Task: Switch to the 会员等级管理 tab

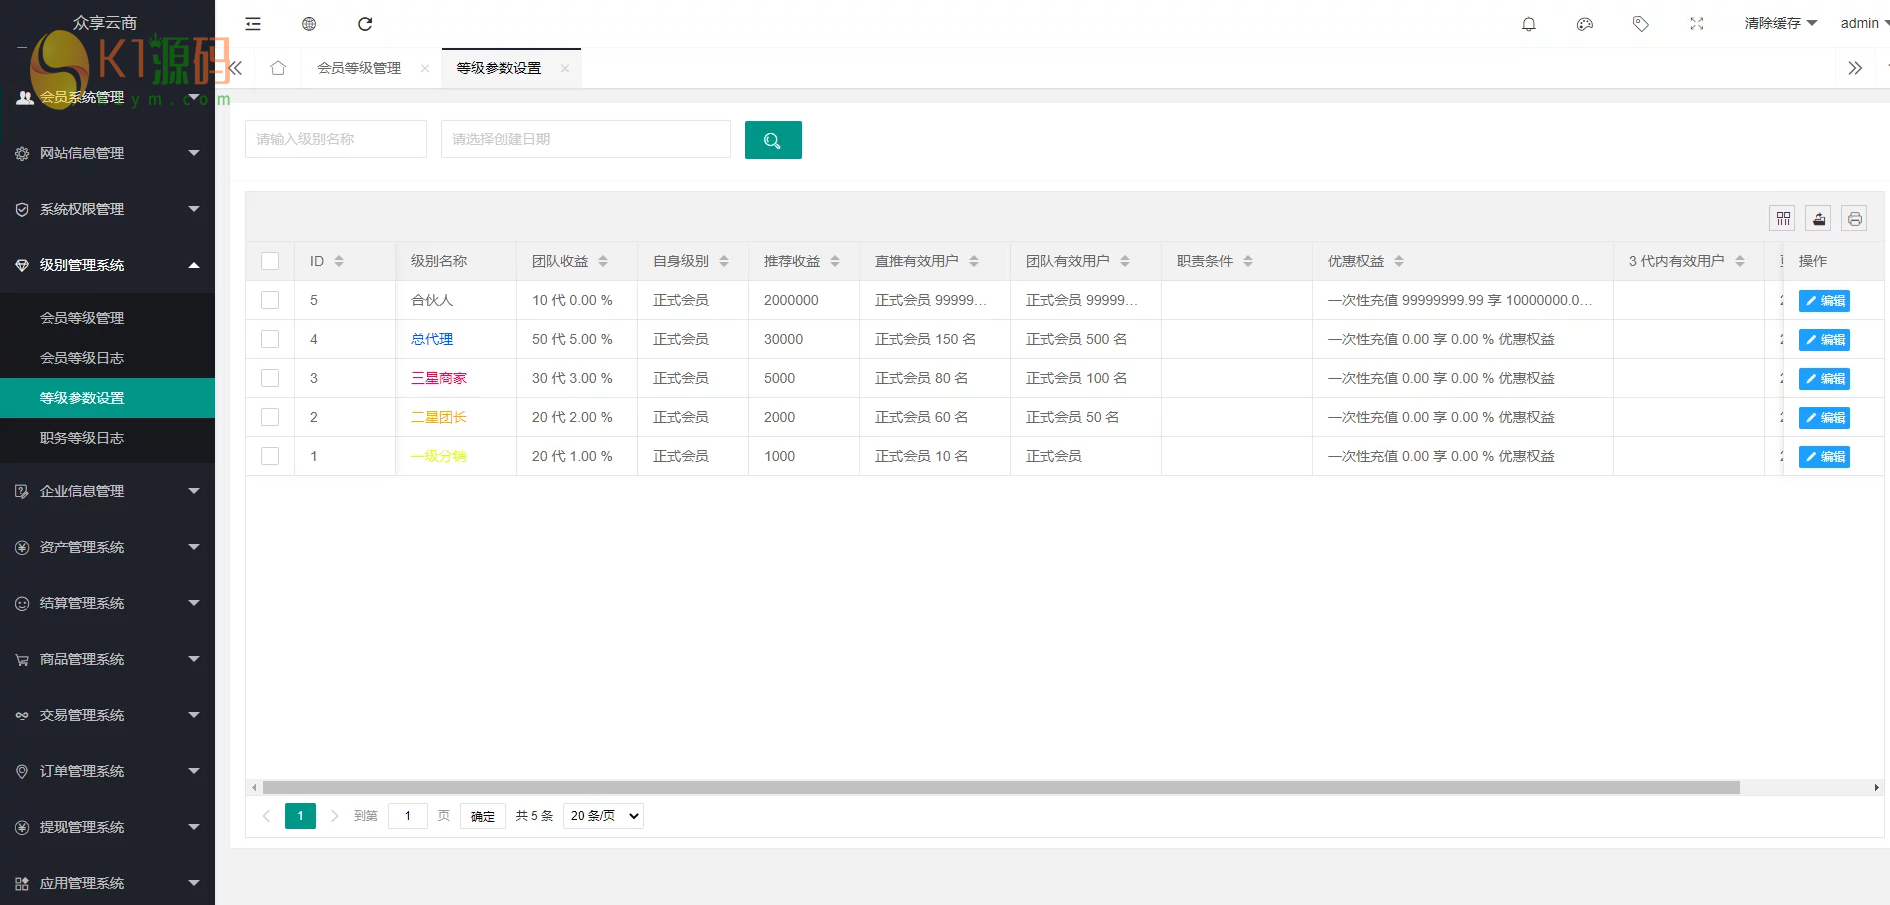Action: (x=359, y=68)
